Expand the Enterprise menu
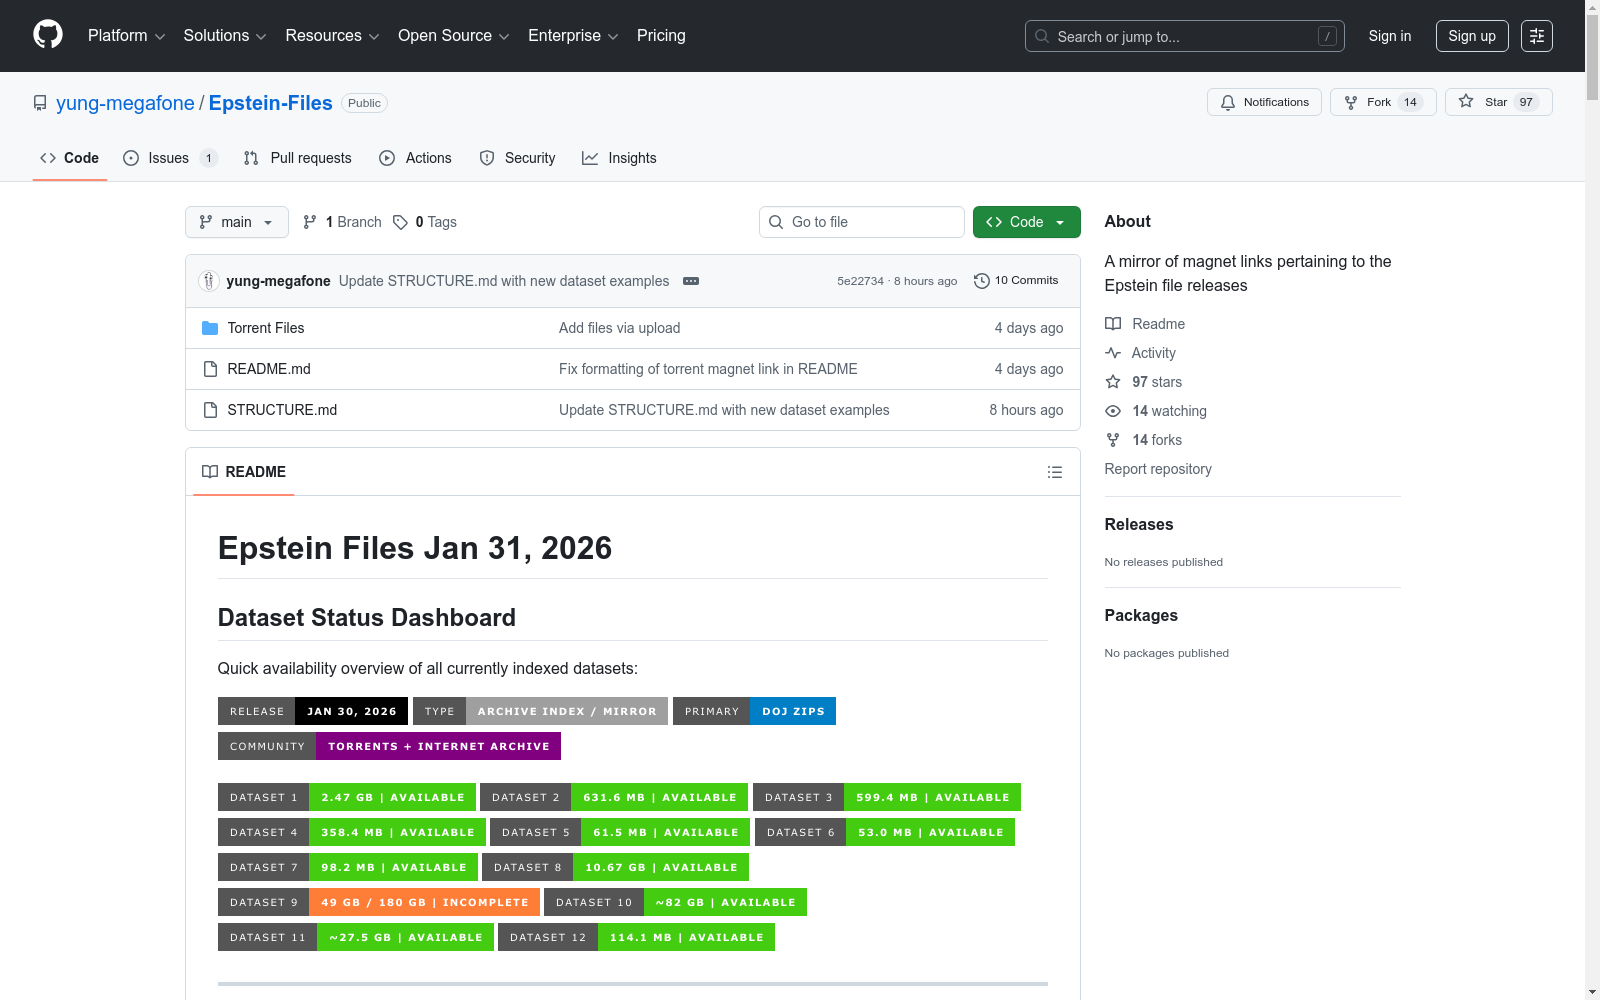This screenshot has width=1600, height=1000. click(573, 36)
